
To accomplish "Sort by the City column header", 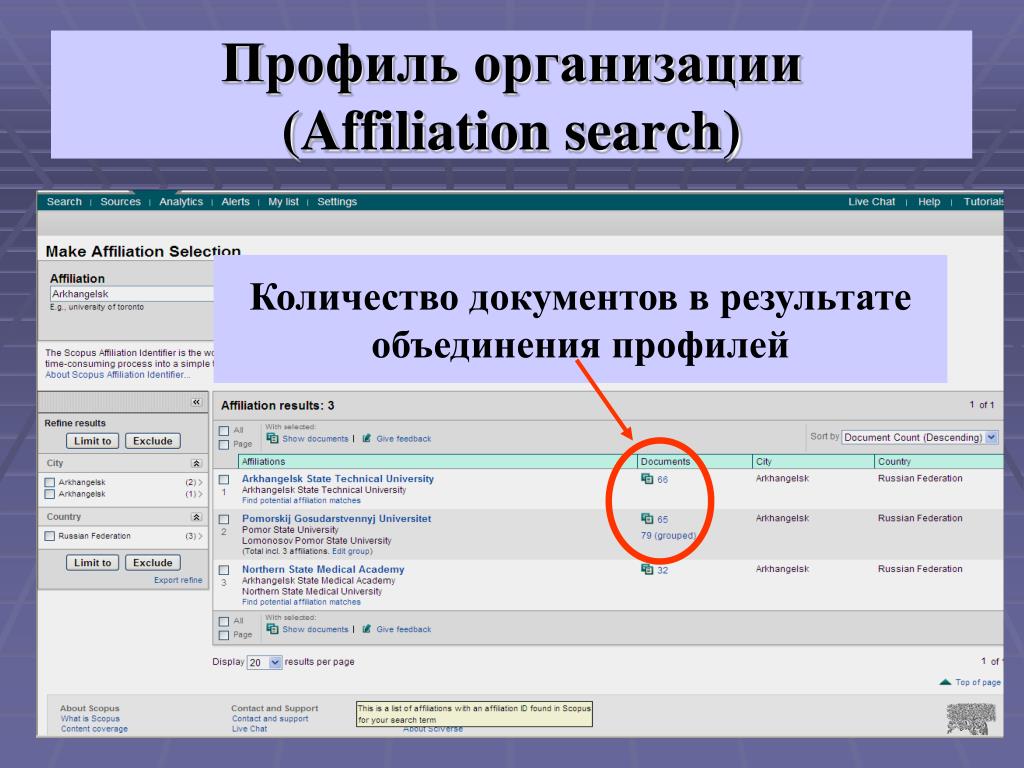I will pyautogui.click(x=763, y=462).
